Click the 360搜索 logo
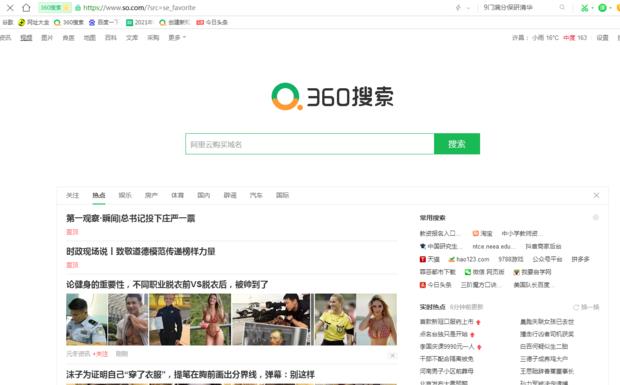620x385 pixels. pyautogui.click(x=333, y=96)
